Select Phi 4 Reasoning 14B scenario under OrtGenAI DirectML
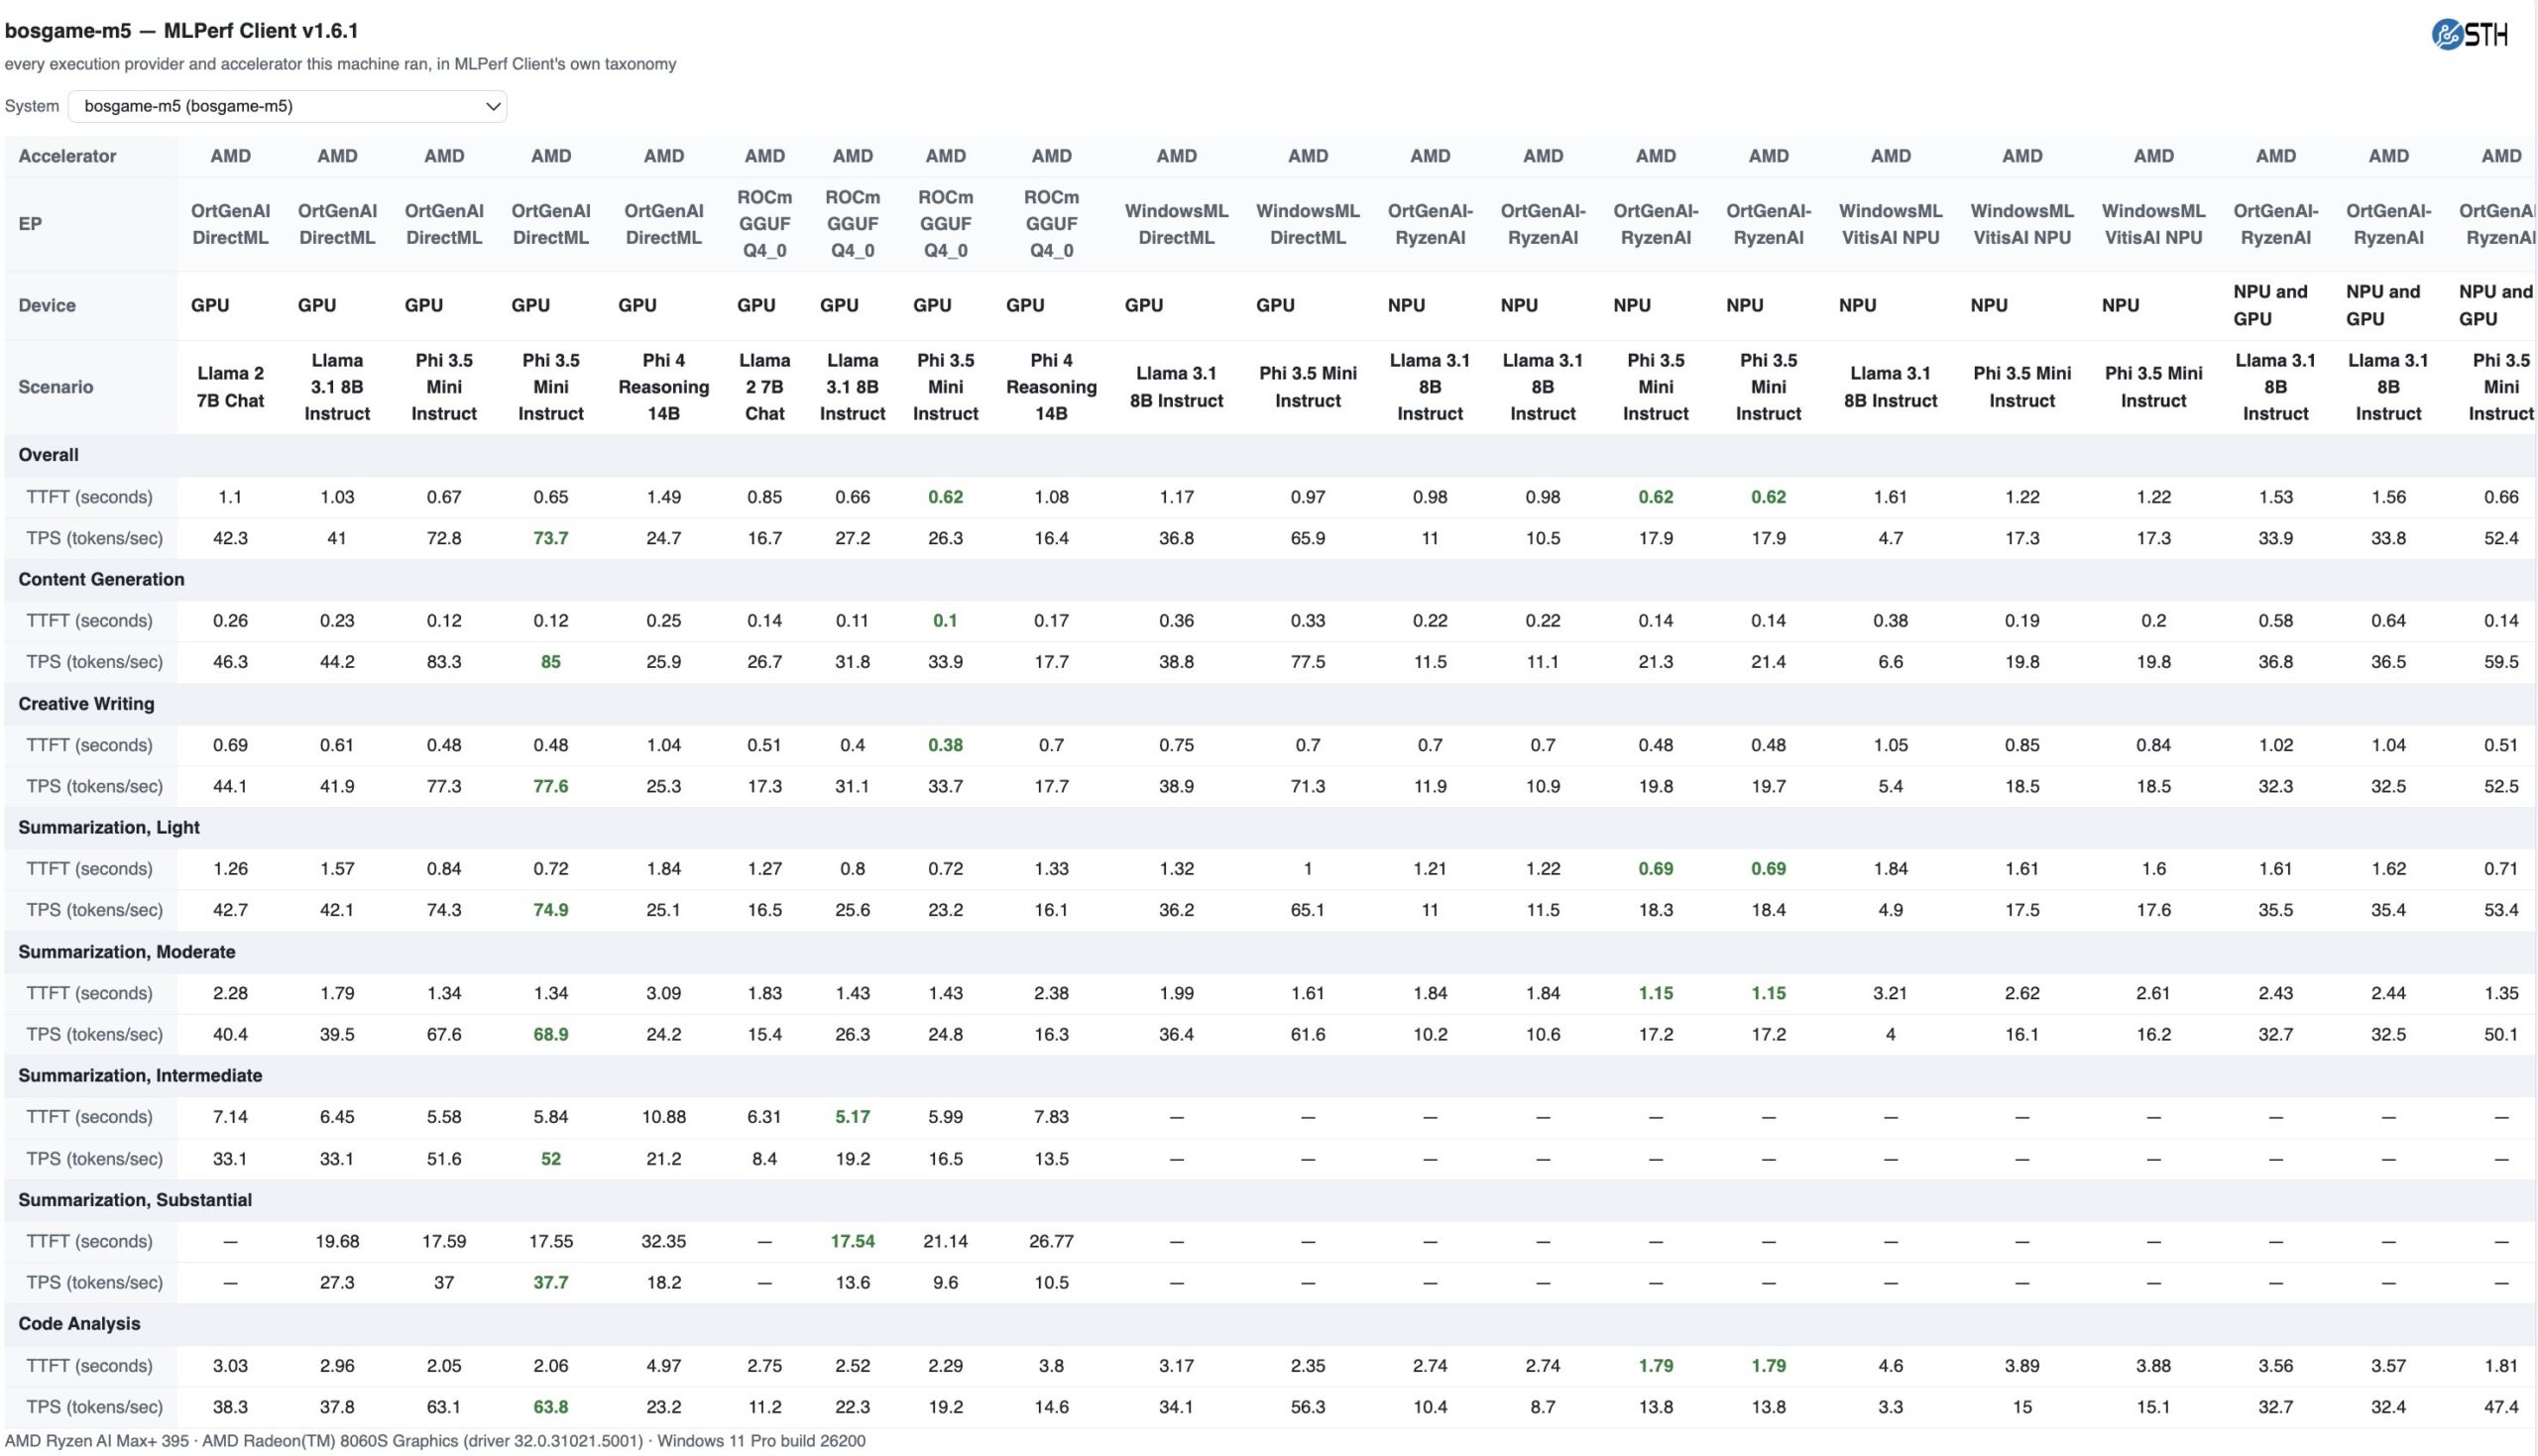The width and height of the screenshot is (2538, 1456). tap(663, 387)
